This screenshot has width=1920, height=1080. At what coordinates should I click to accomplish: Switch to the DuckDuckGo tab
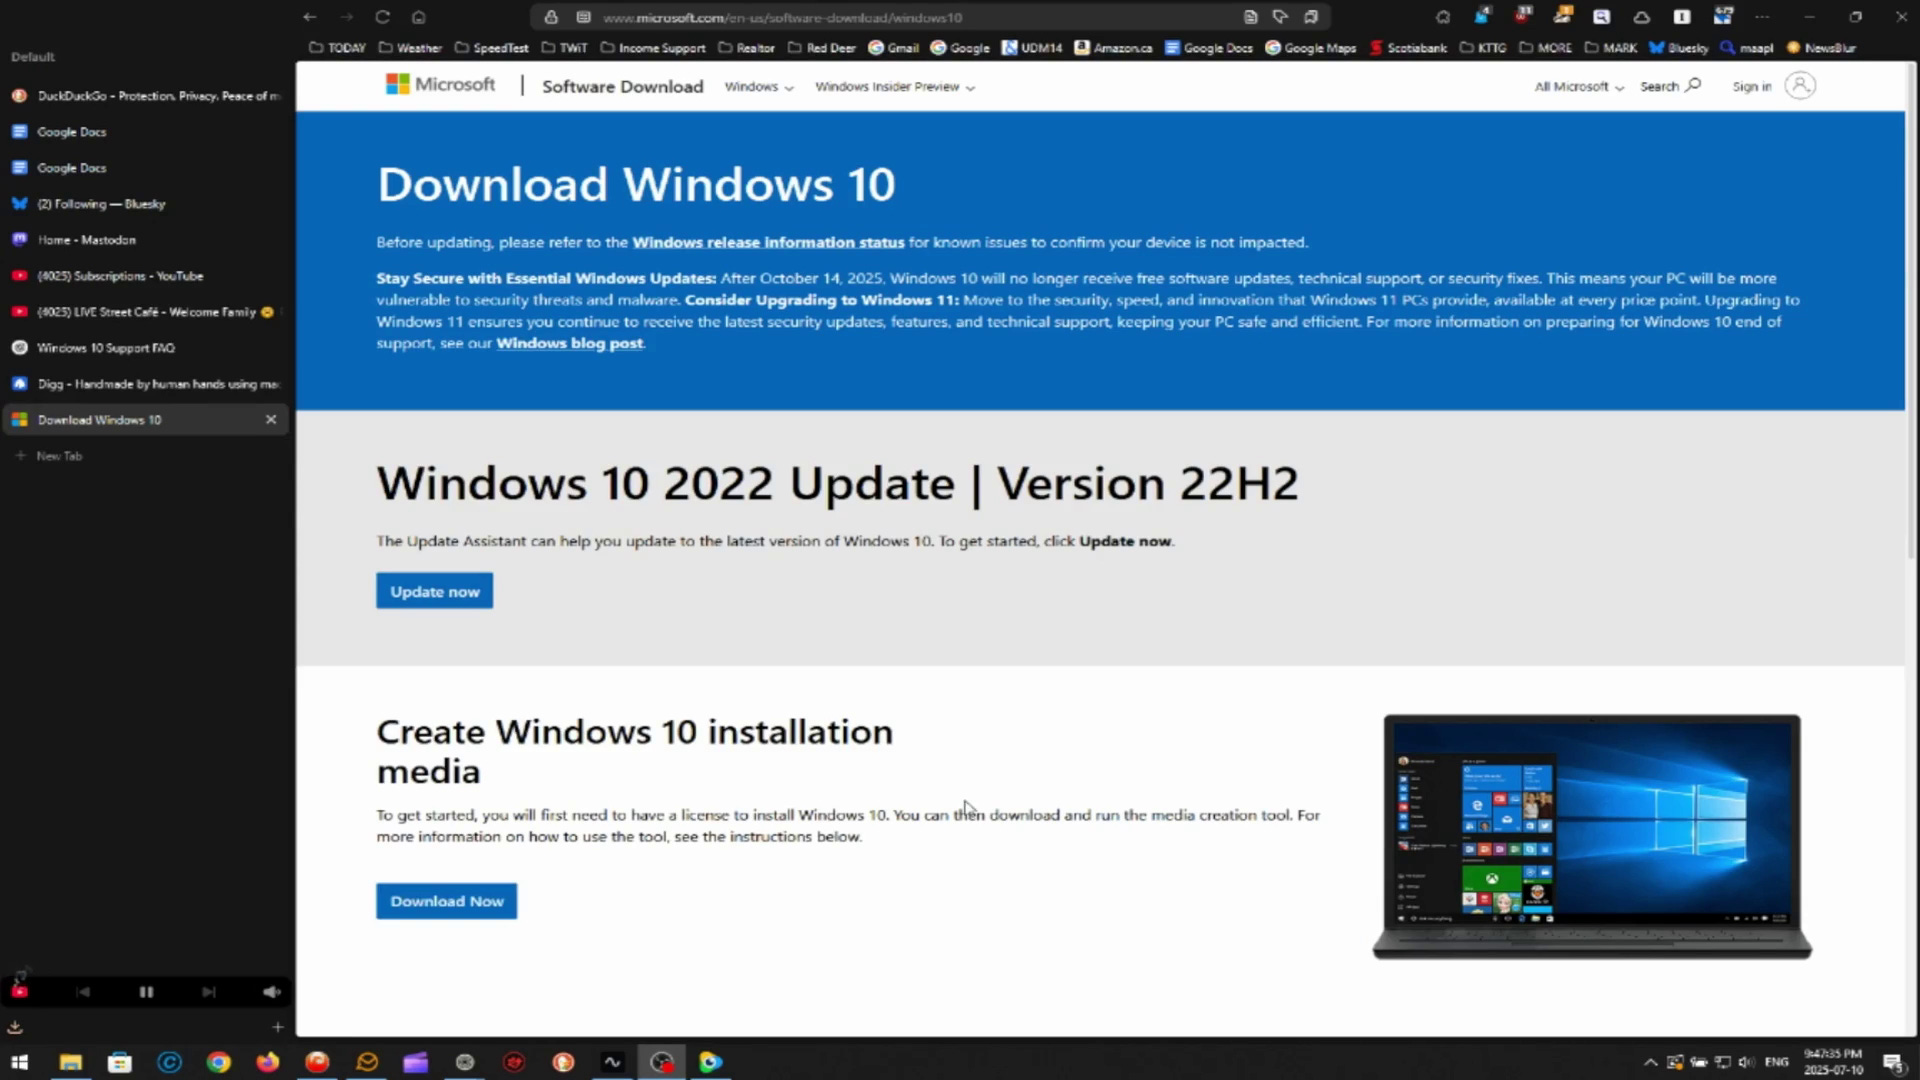(x=146, y=96)
